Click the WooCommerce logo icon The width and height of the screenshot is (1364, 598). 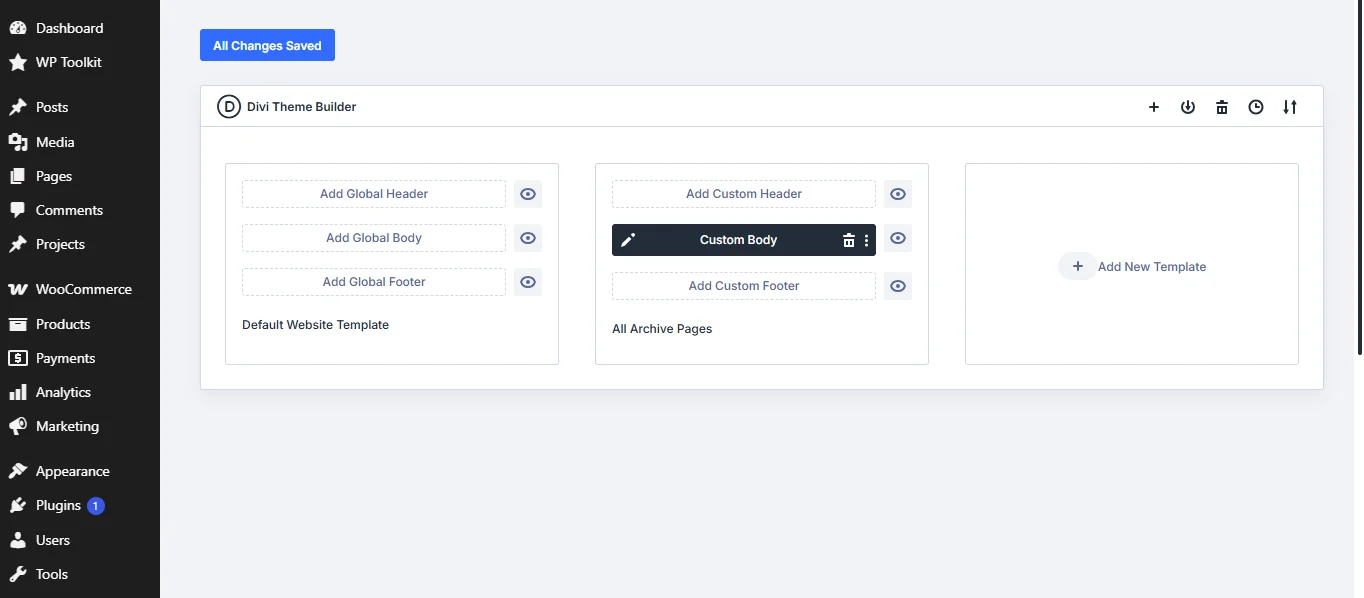click(18, 289)
